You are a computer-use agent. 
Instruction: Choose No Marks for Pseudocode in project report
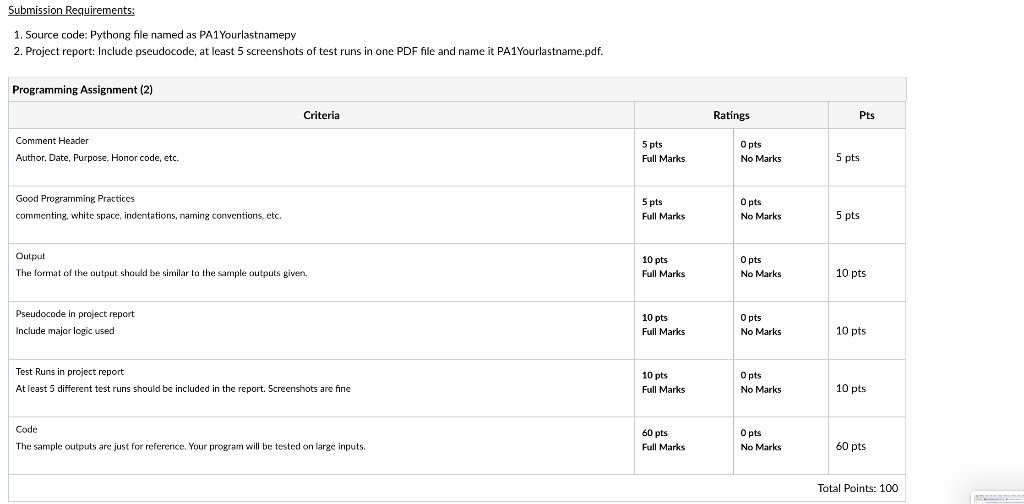[x=761, y=324]
